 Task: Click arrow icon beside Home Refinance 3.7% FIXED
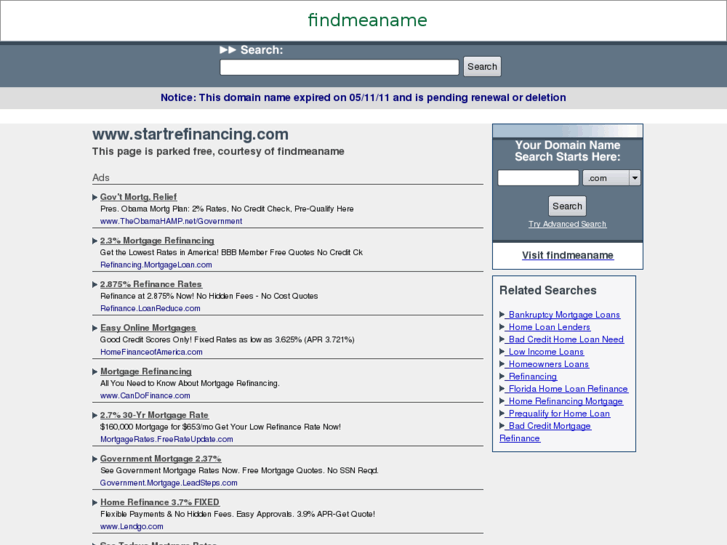pos(95,502)
